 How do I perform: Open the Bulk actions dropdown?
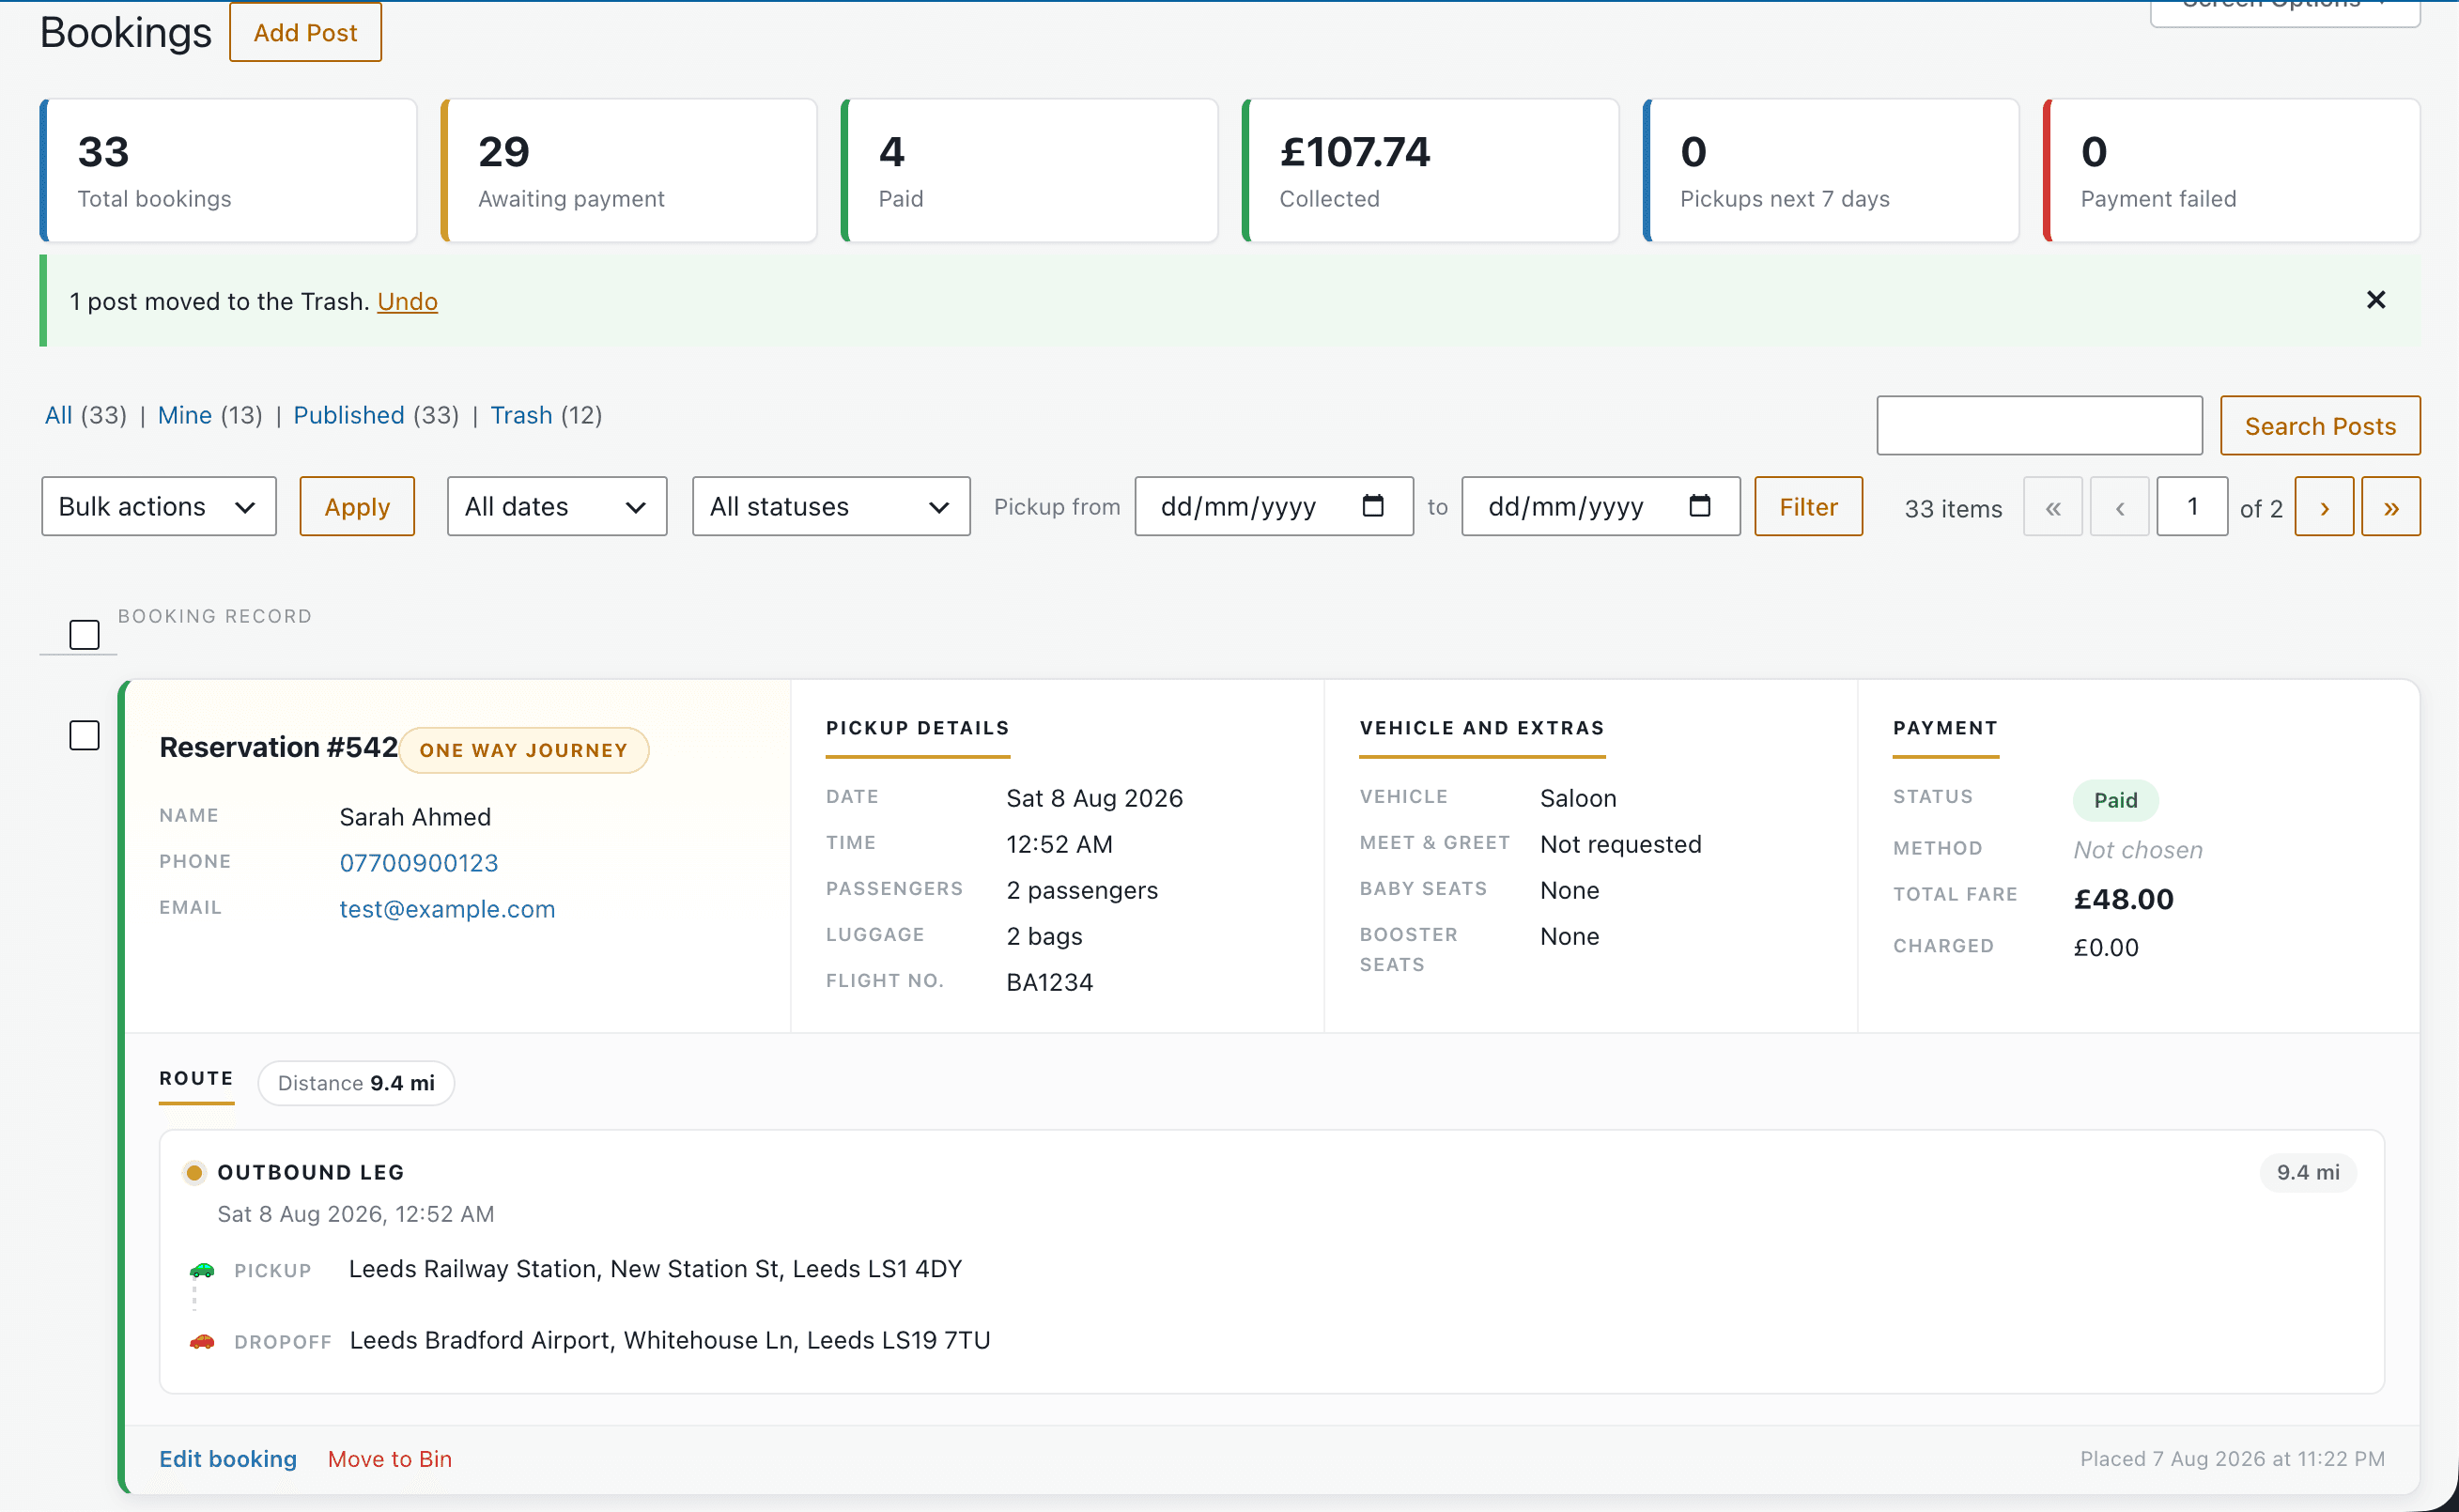click(x=159, y=506)
